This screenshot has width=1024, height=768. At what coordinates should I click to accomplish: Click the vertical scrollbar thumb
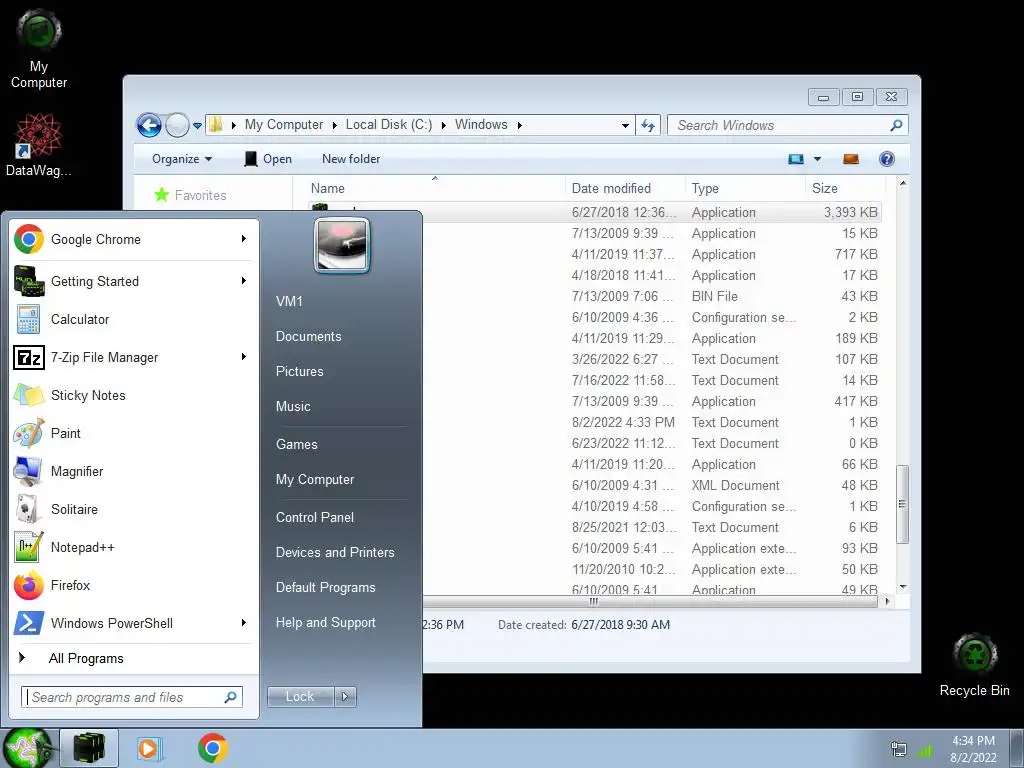click(903, 504)
